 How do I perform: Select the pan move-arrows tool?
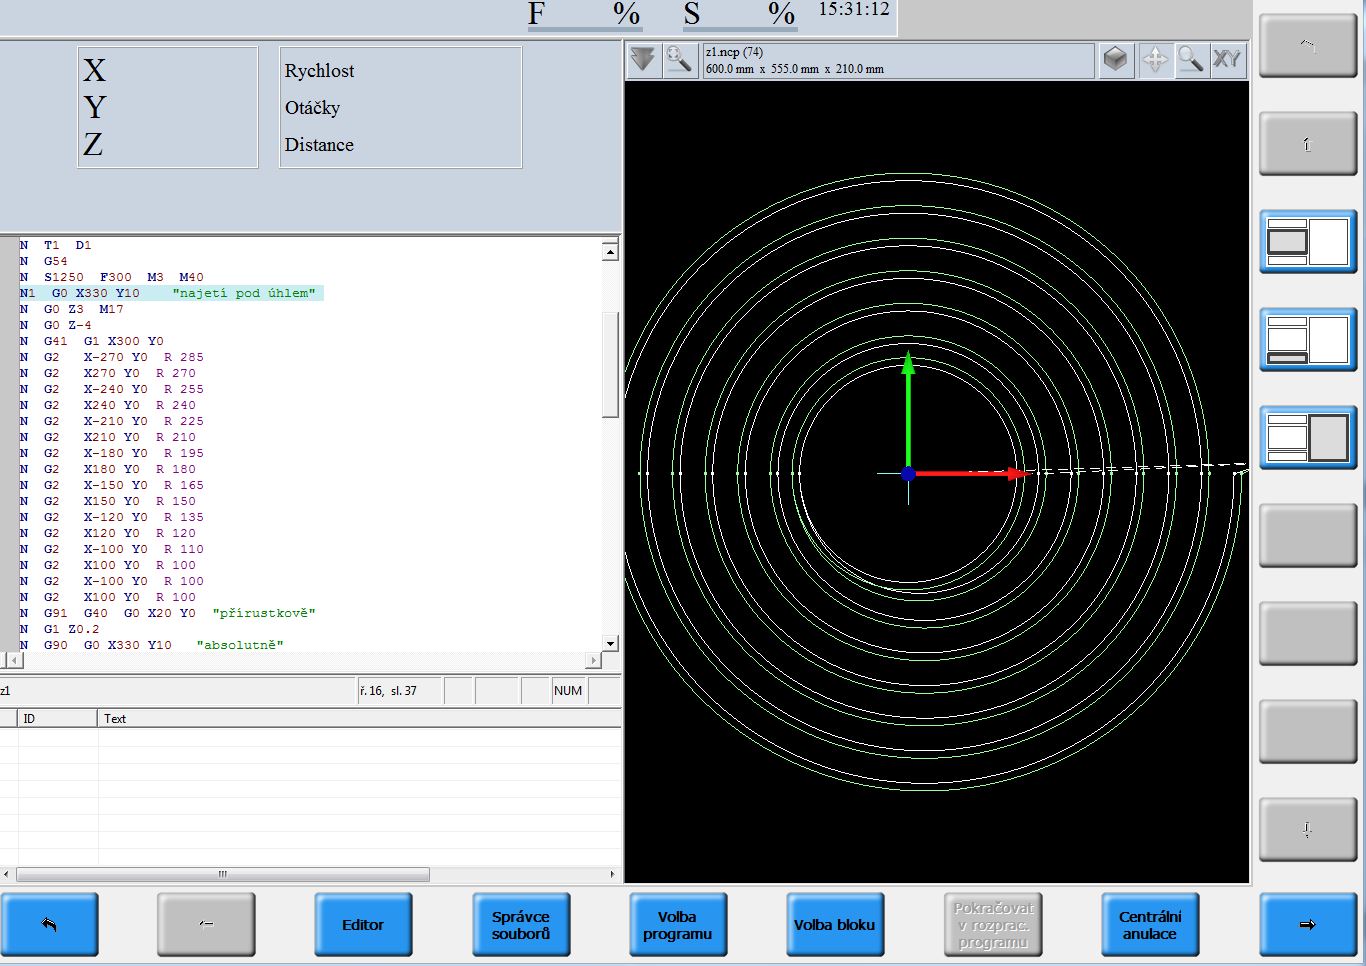click(x=1154, y=60)
